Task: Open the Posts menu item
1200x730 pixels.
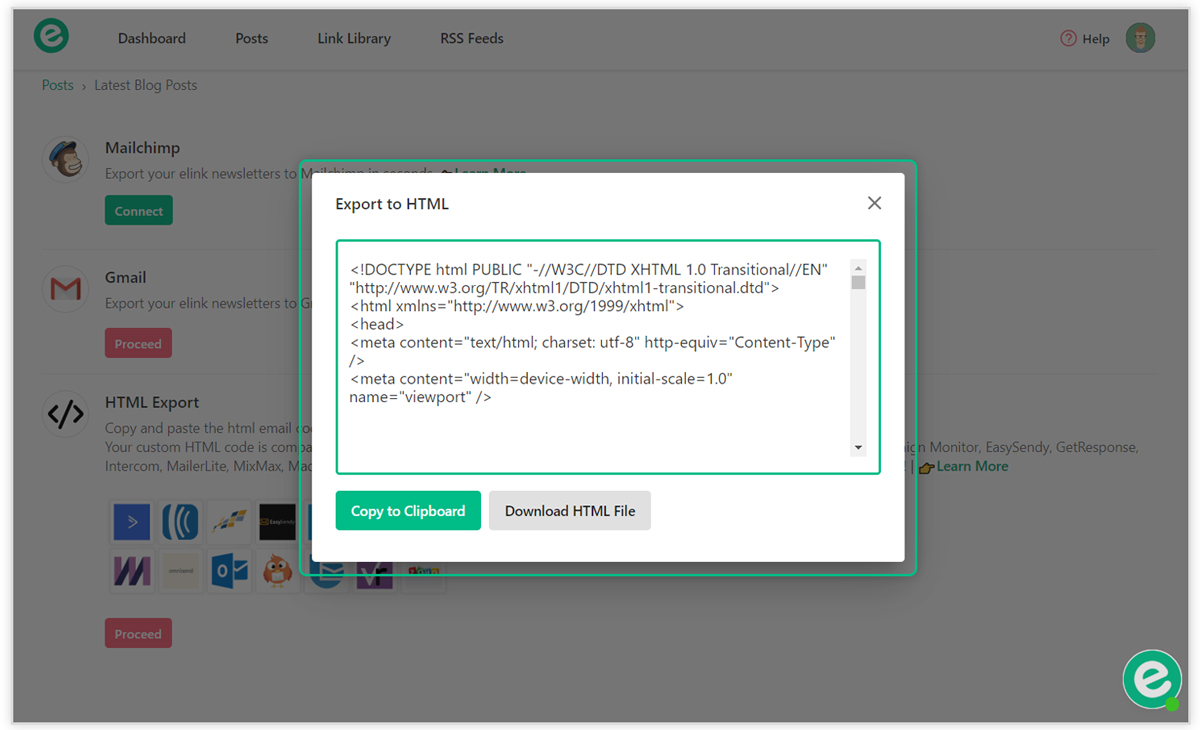Action: click(x=252, y=38)
